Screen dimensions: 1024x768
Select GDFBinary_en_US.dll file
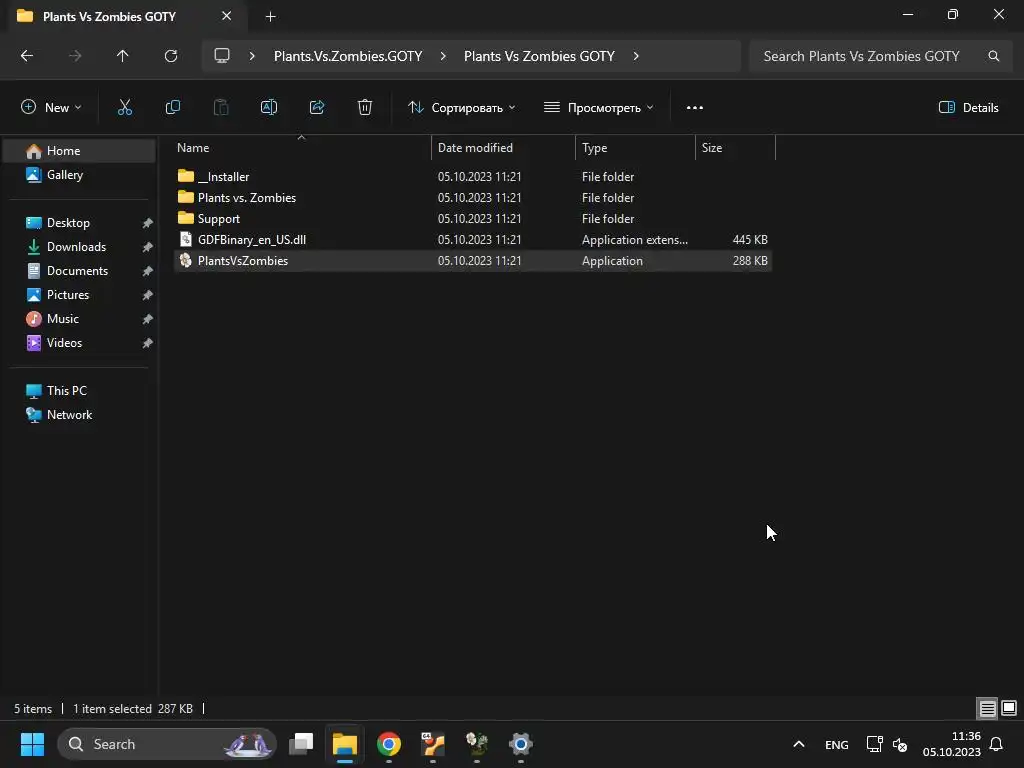[x=473, y=240]
